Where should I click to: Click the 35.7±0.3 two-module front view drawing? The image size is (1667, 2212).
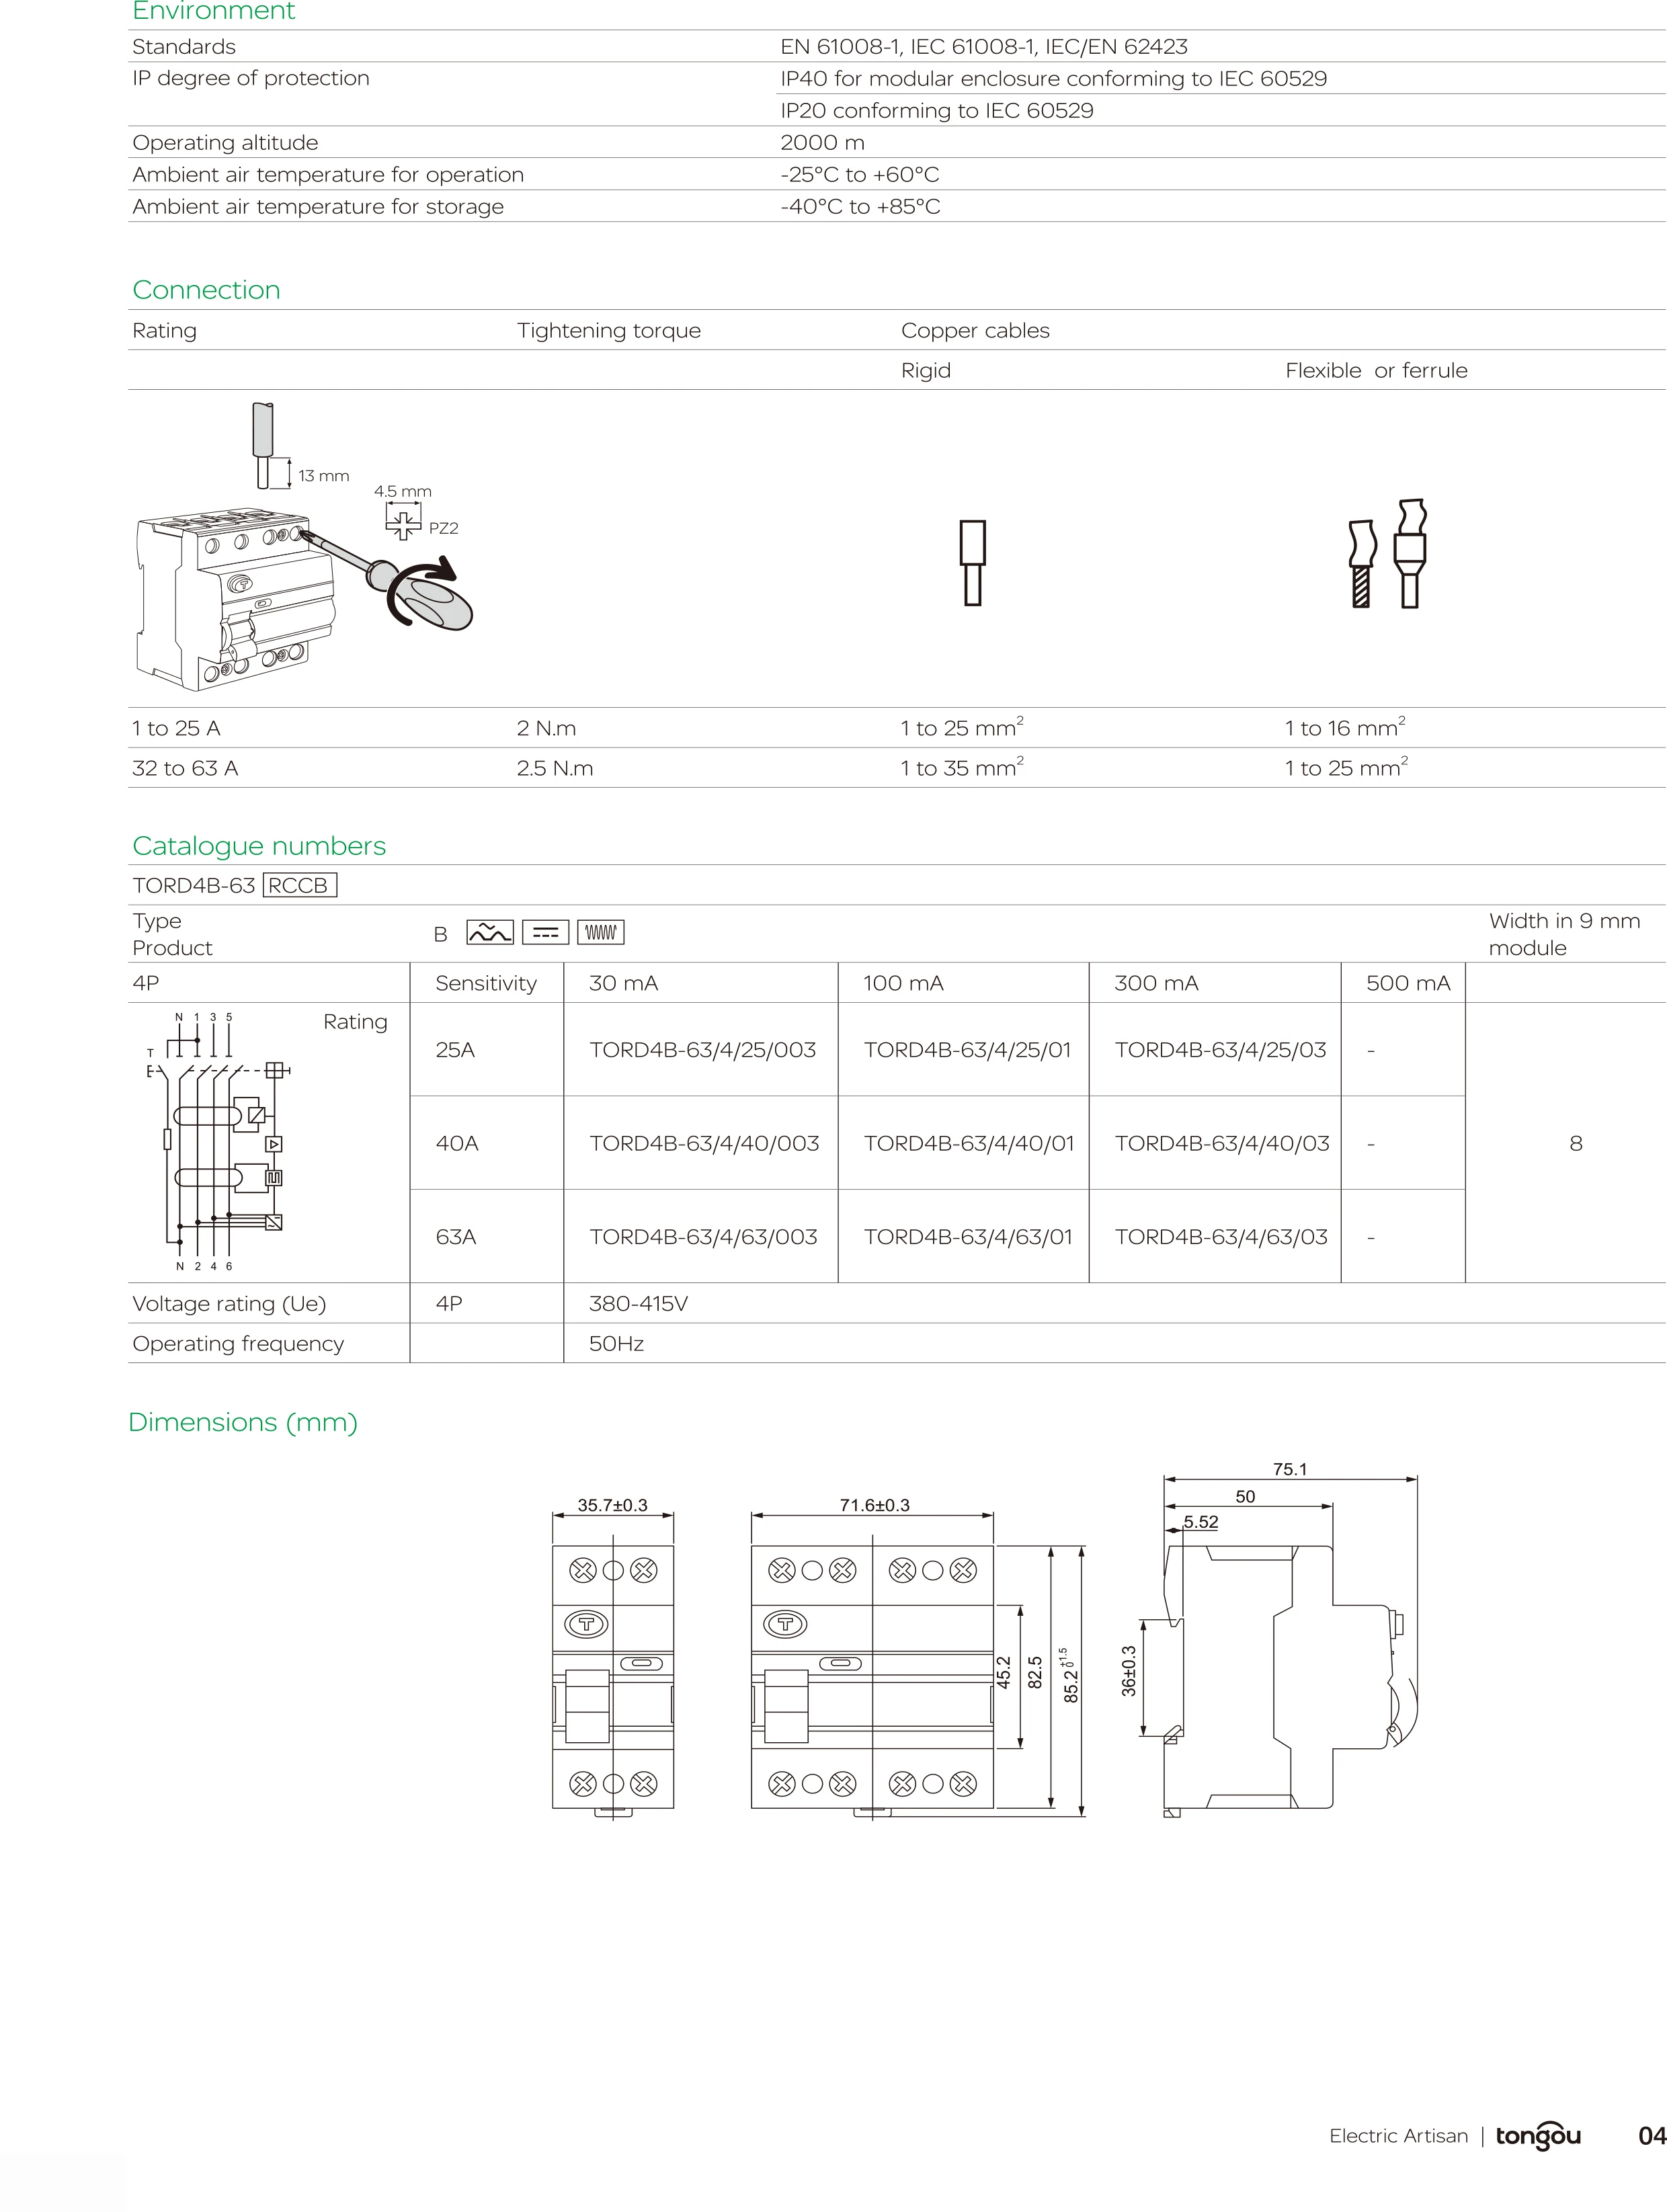point(612,1678)
